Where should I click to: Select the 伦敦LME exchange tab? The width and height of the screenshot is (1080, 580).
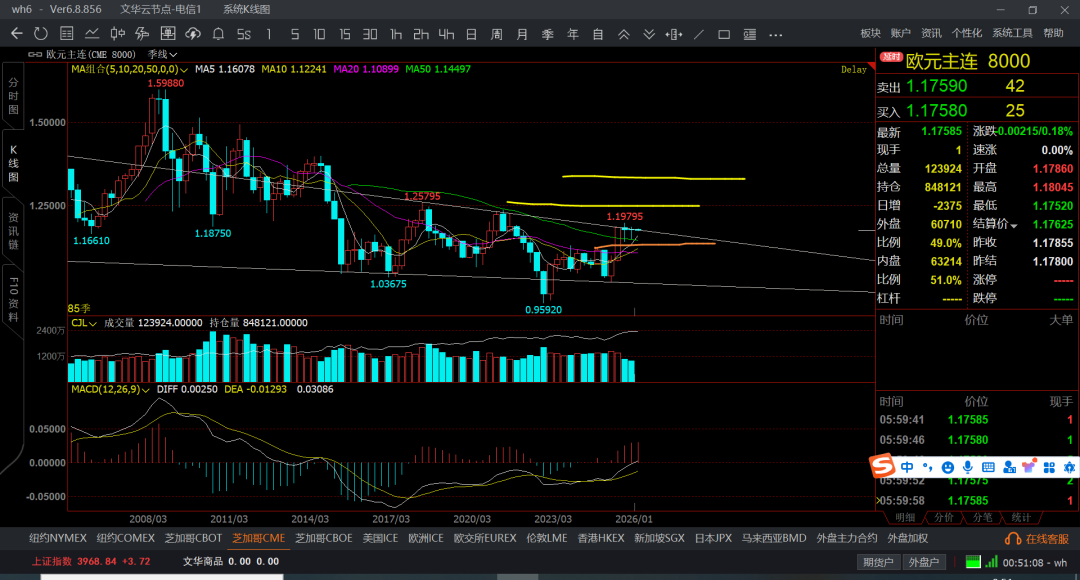coord(547,538)
